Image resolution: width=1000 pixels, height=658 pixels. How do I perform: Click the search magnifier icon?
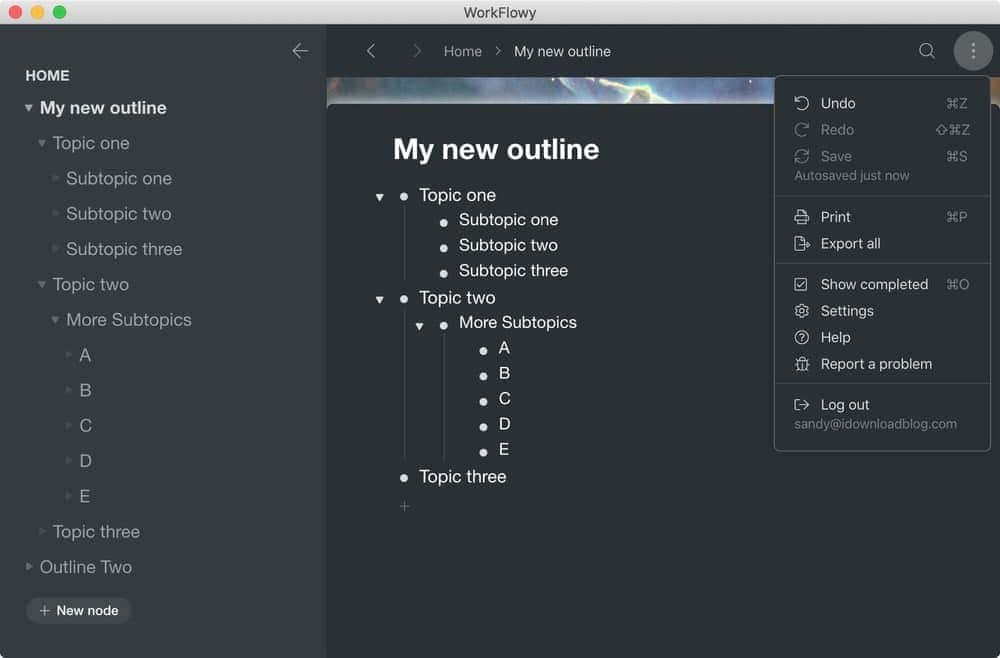click(x=927, y=51)
